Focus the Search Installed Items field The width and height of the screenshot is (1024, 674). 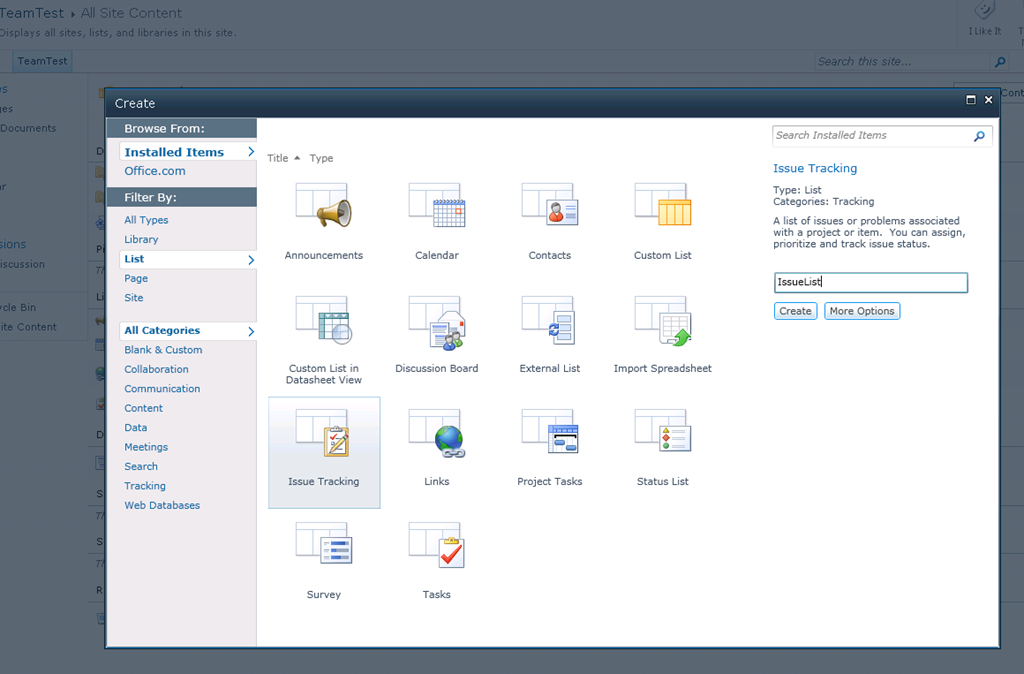click(x=872, y=136)
